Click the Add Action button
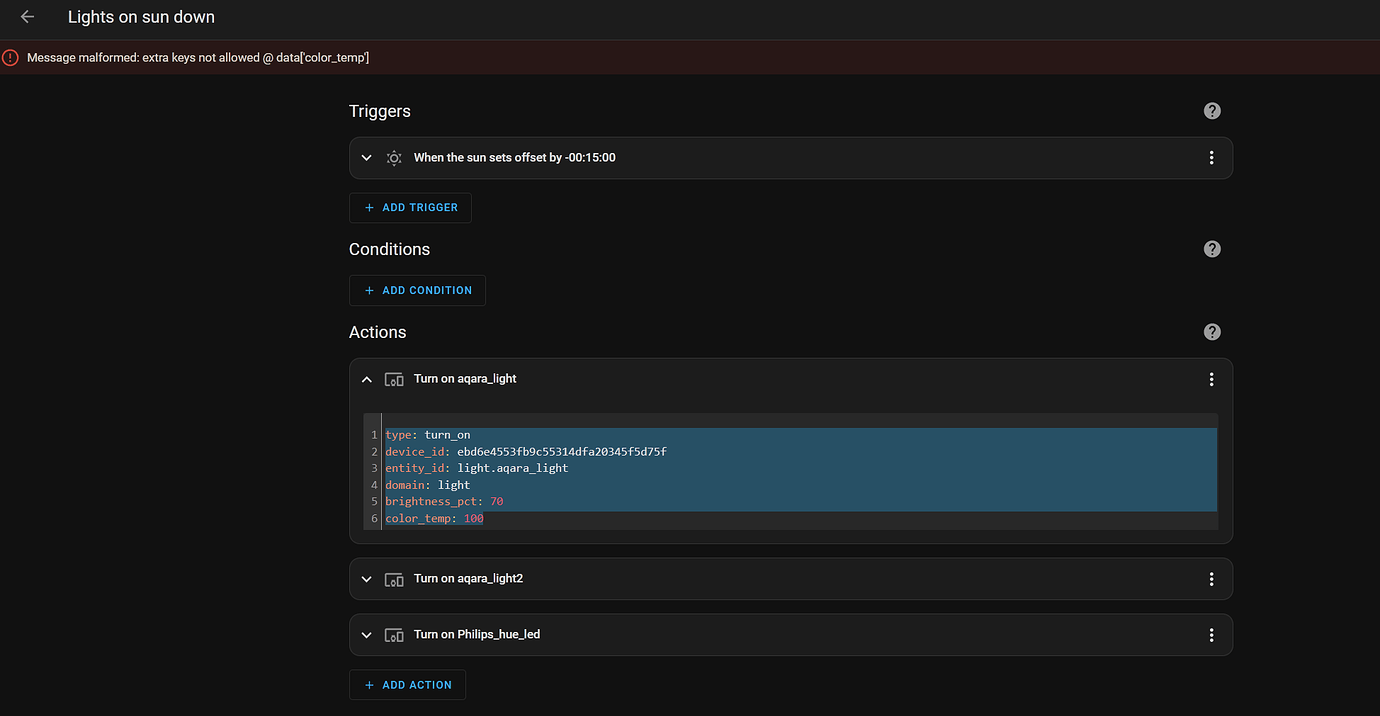This screenshot has height=716, width=1380. point(407,685)
